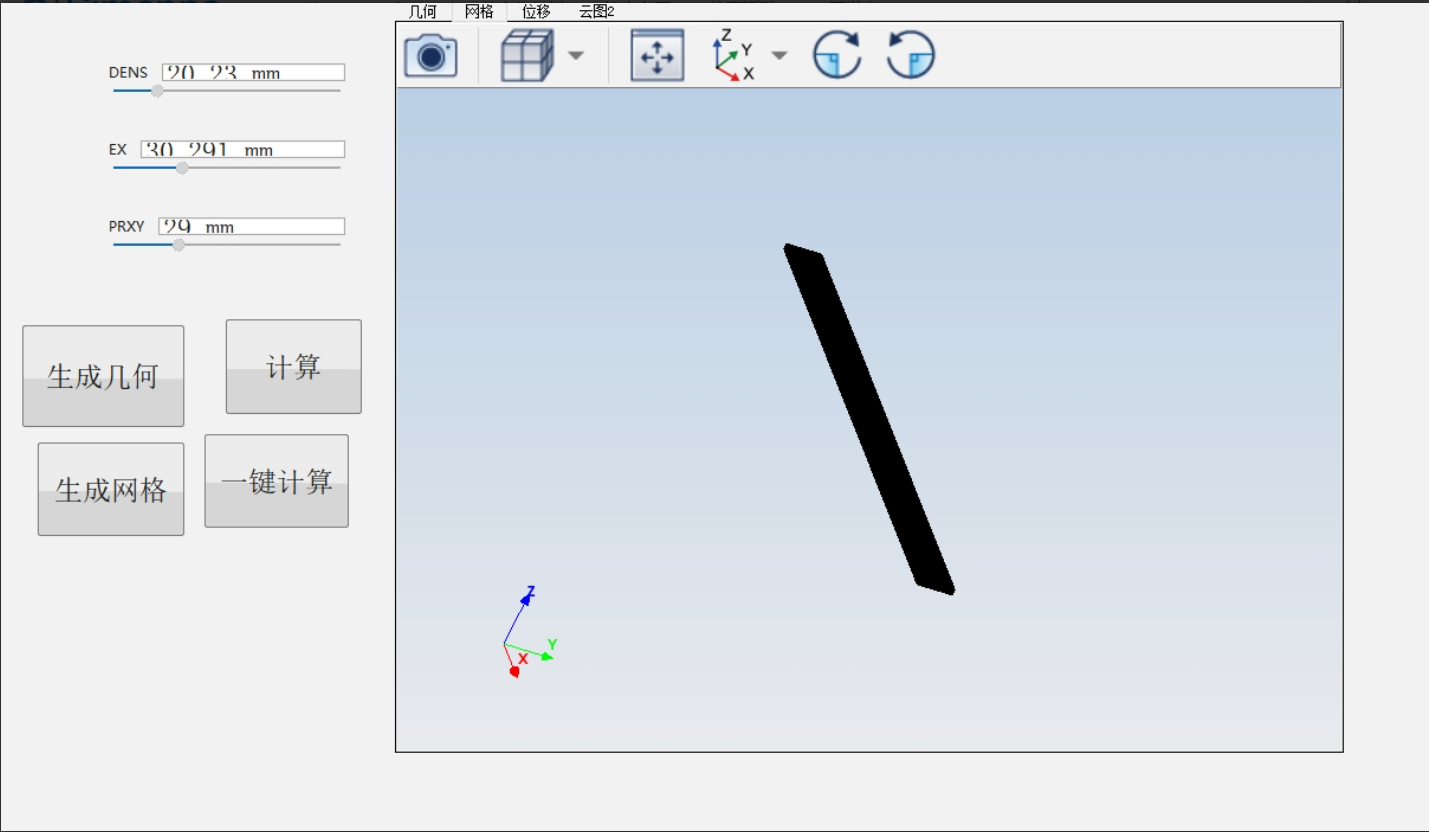The image size is (1429, 832).
Task: Switch to the 网格 tab
Action: (x=479, y=12)
